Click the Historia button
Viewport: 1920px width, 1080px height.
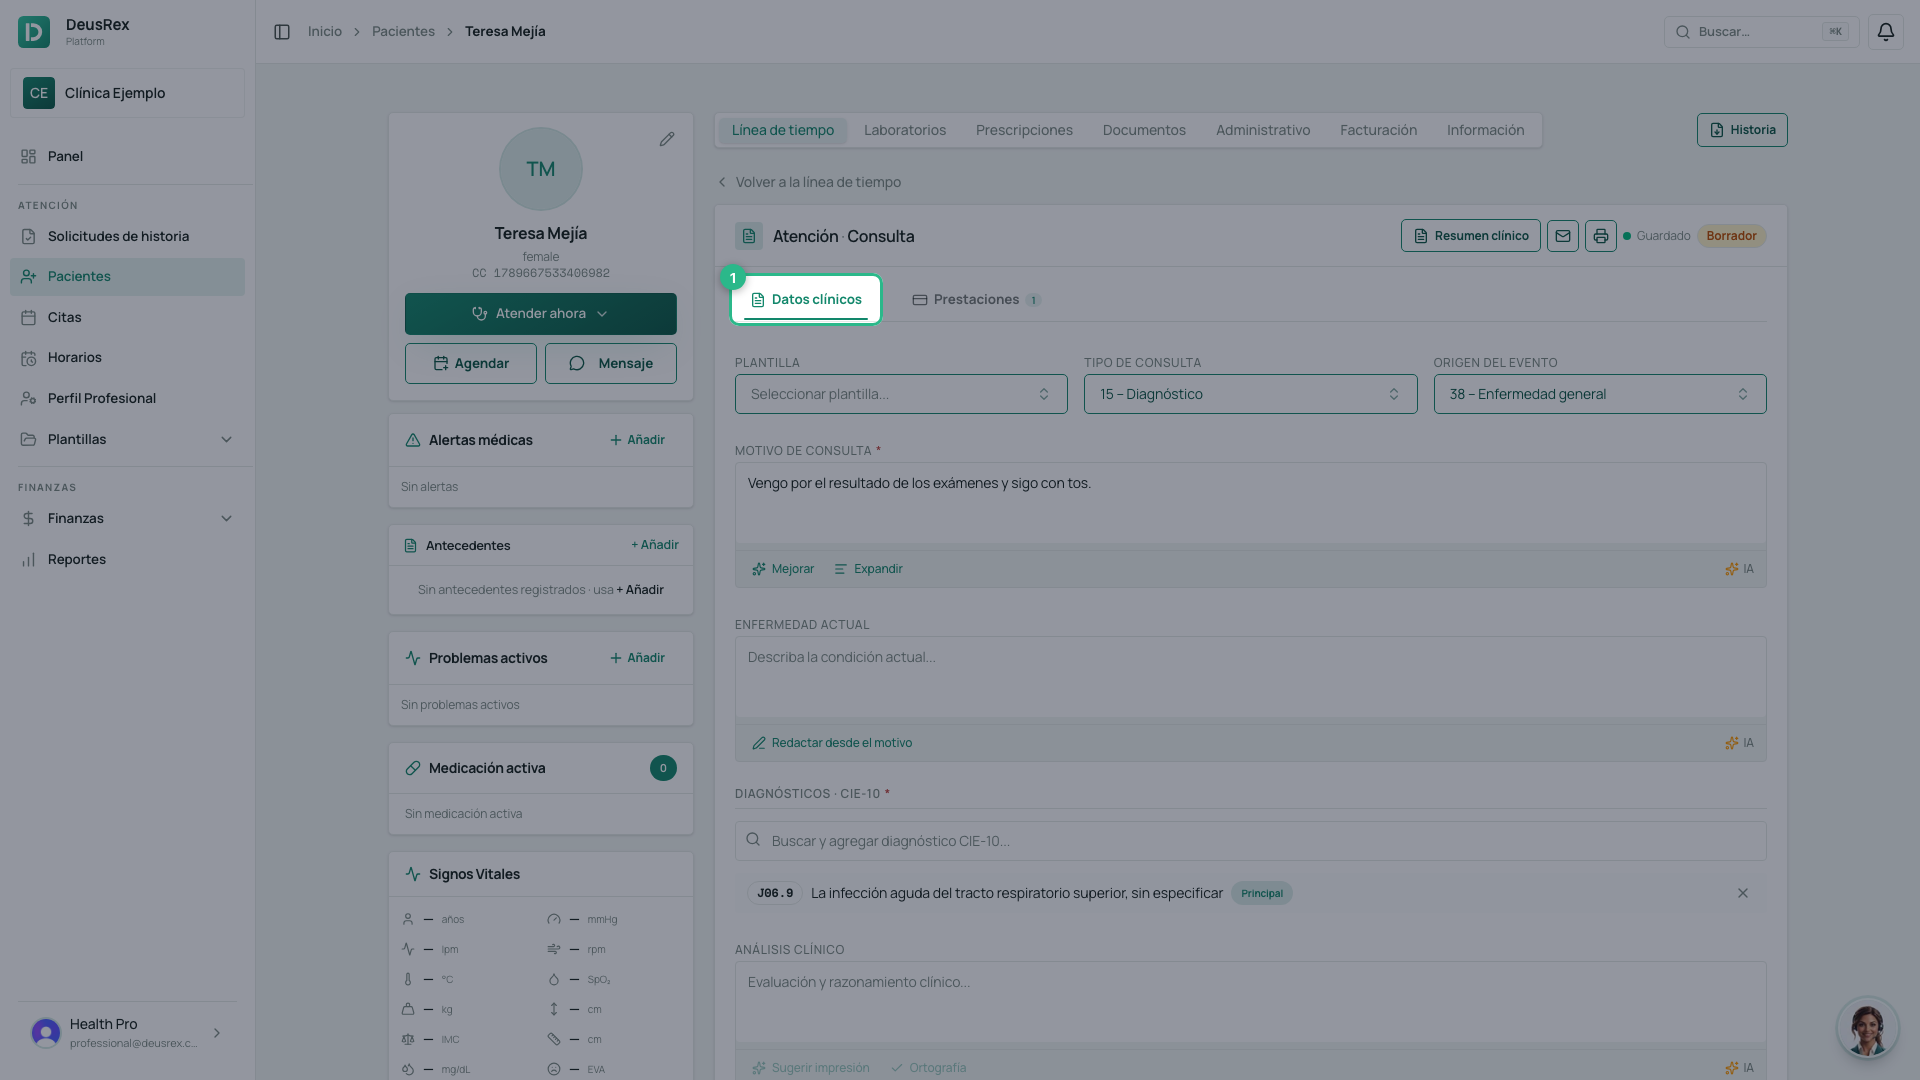1742,130
